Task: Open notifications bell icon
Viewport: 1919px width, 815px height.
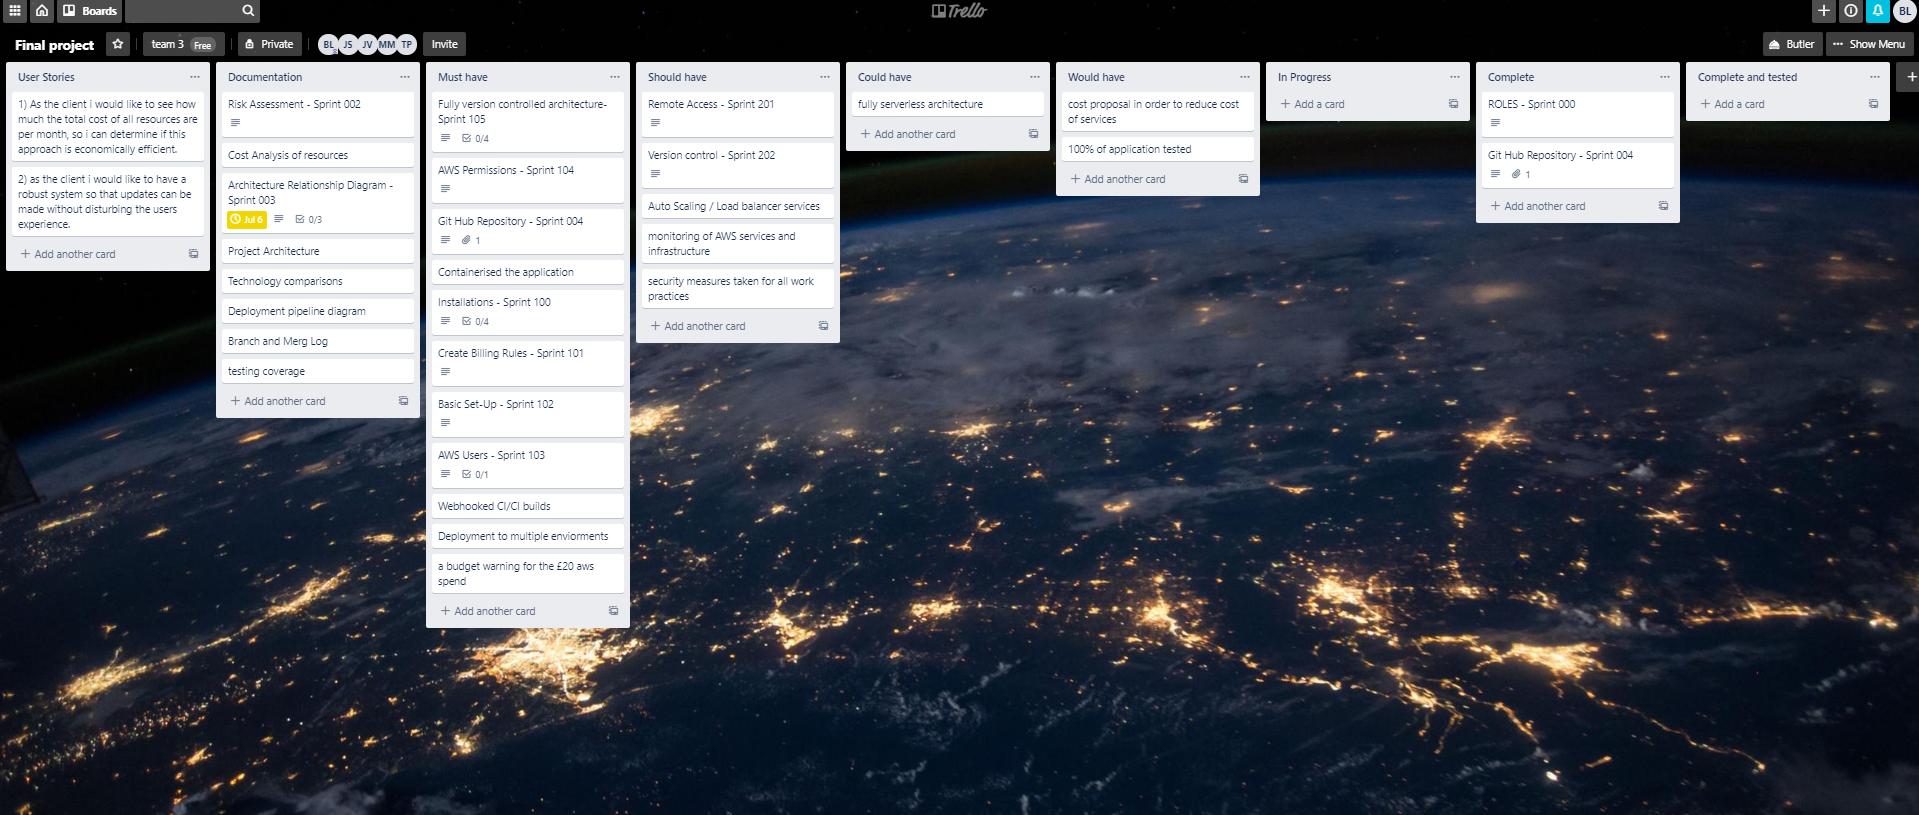Action: tap(1878, 11)
